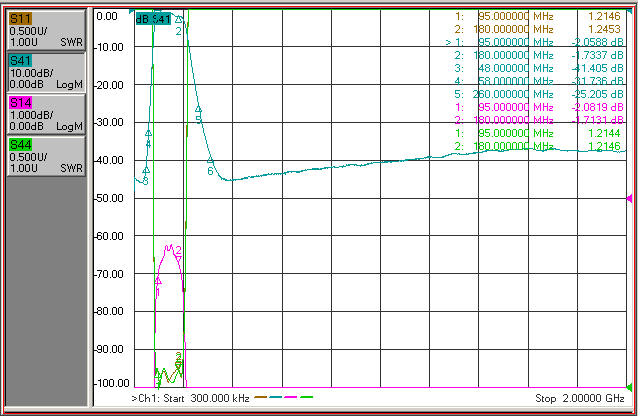Click active marker readout -2.0588 dB

tap(597, 42)
